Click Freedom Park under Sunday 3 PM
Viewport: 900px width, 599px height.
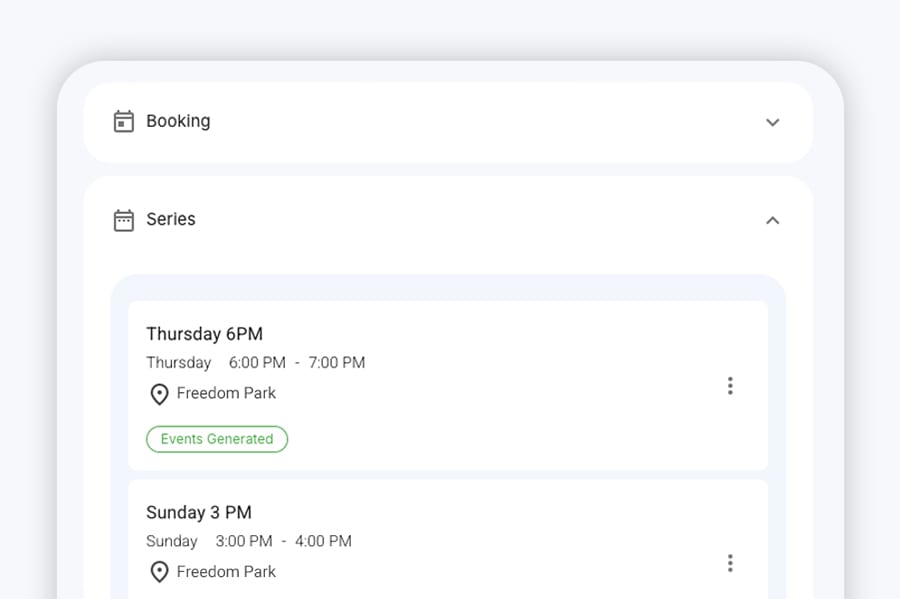pyautogui.click(x=226, y=571)
